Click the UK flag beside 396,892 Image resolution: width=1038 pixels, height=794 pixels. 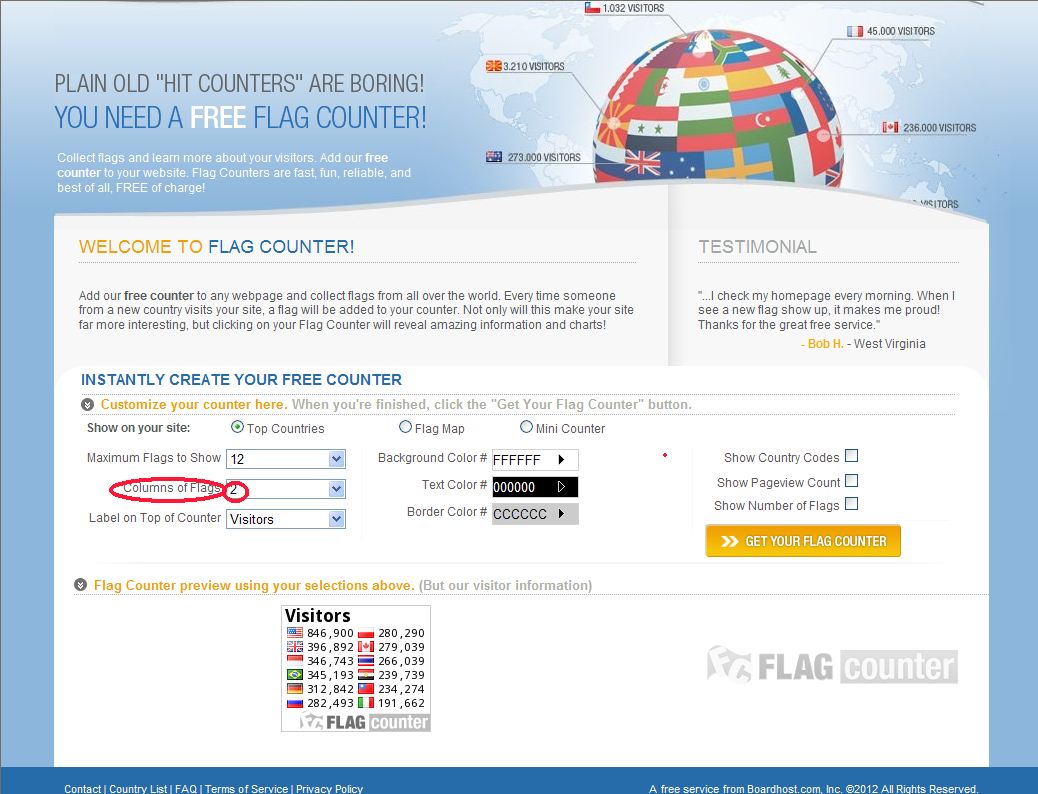coord(295,647)
